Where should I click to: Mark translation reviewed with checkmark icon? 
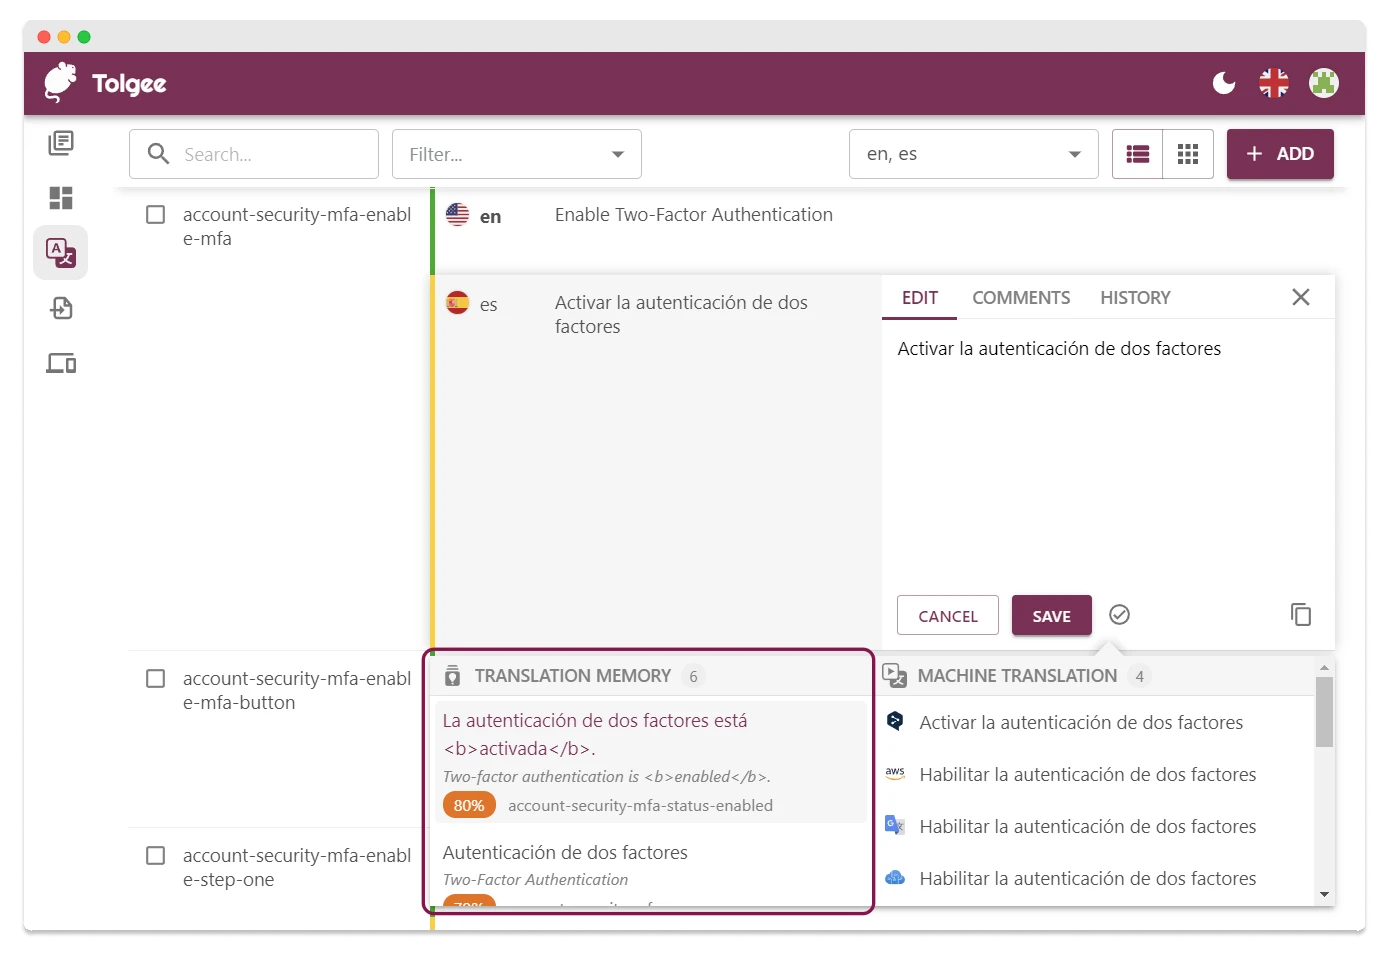click(1119, 614)
